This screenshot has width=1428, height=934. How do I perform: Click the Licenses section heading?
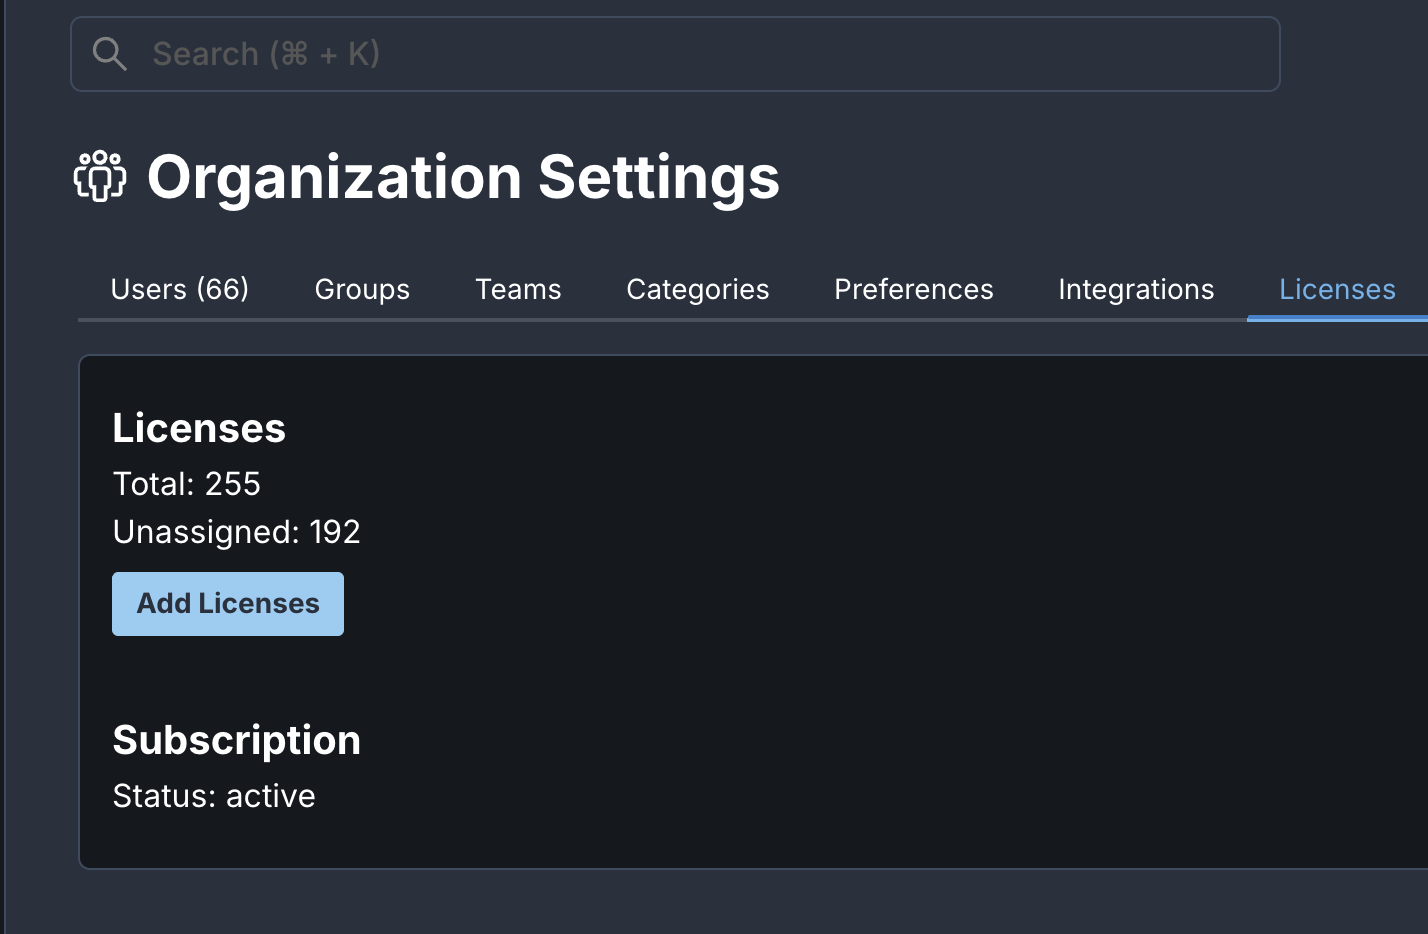pyautogui.click(x=199, y=428)
